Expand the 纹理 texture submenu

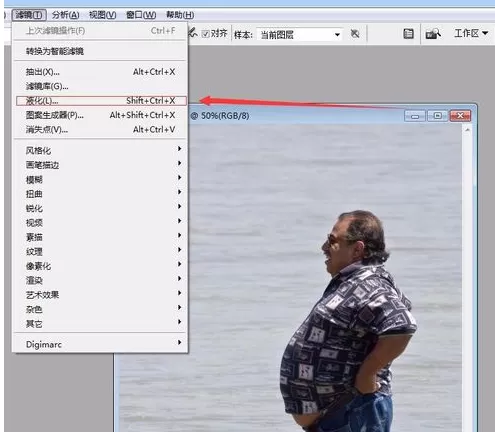(100, 251)
